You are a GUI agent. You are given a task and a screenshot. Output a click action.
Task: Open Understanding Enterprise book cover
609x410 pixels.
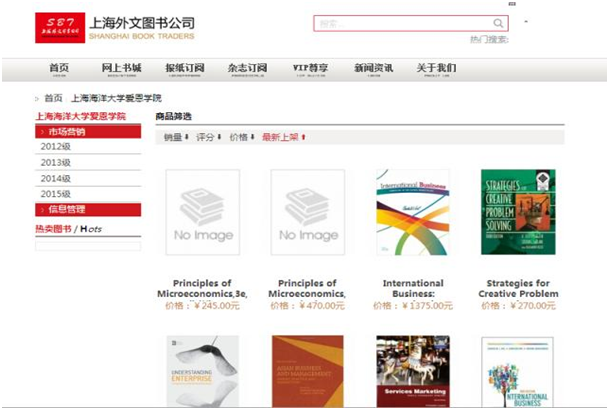(203, 371)
